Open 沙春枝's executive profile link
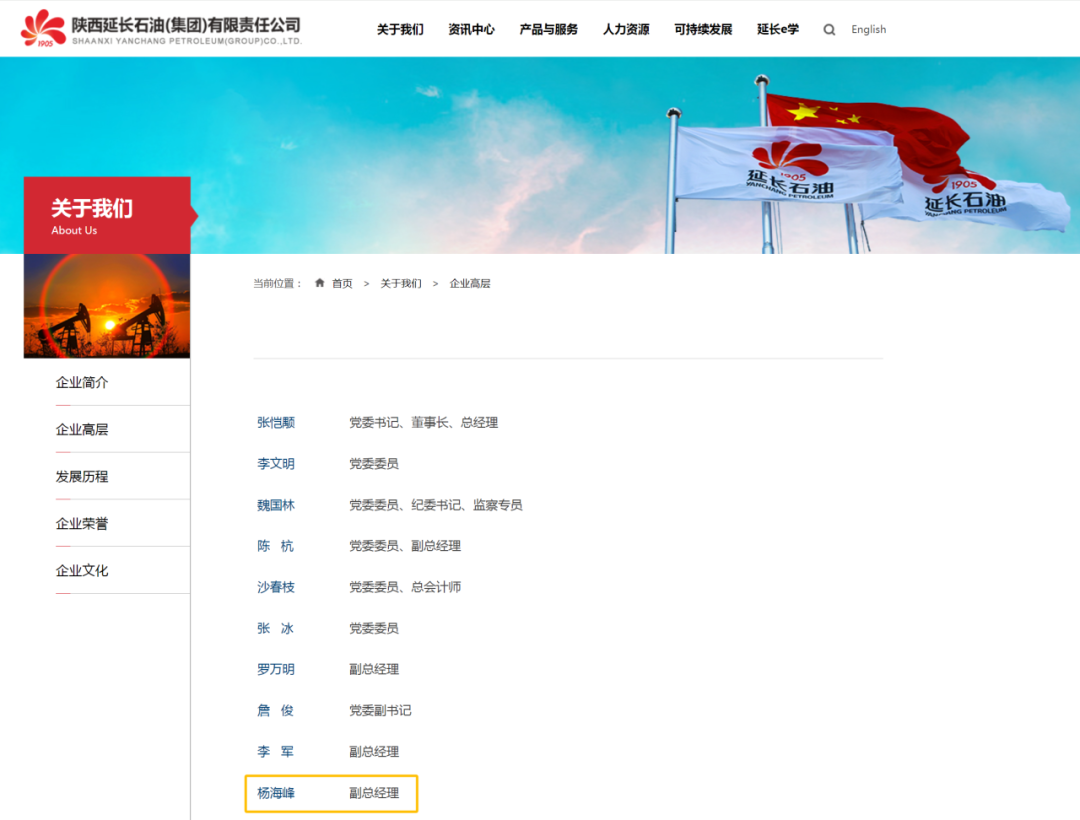 tap(276, 587)
